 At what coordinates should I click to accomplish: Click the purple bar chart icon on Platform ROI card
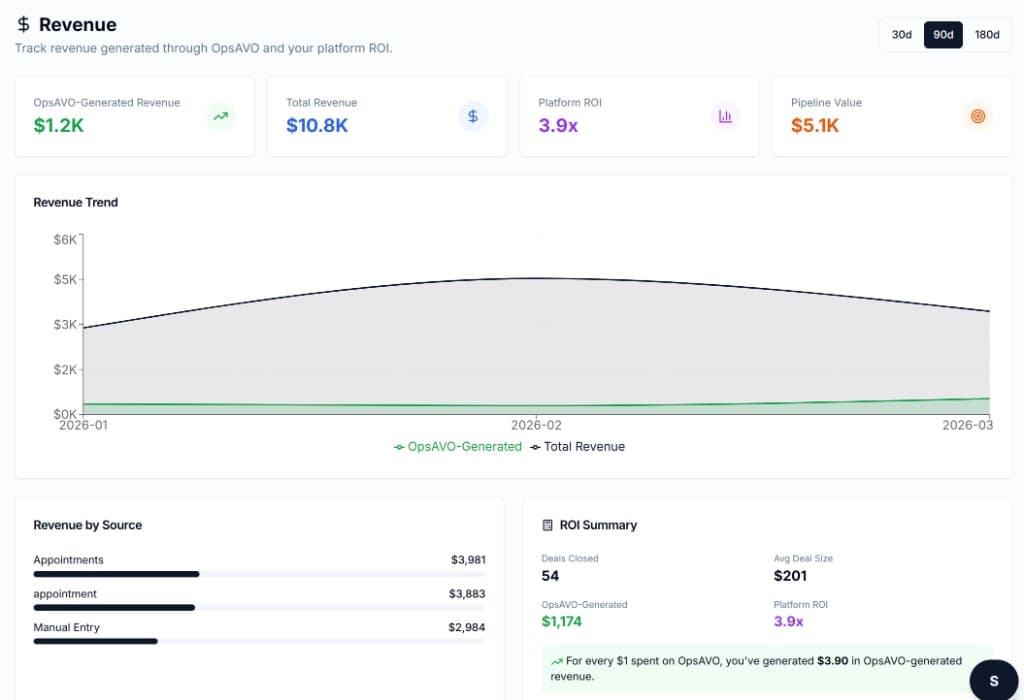(x=726, y=116)
